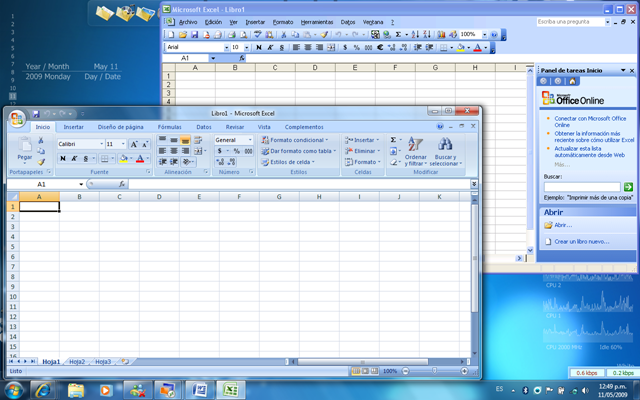
Task: Print from Excel 2003 standard toolbar
Action: click(x=232, y=35)
